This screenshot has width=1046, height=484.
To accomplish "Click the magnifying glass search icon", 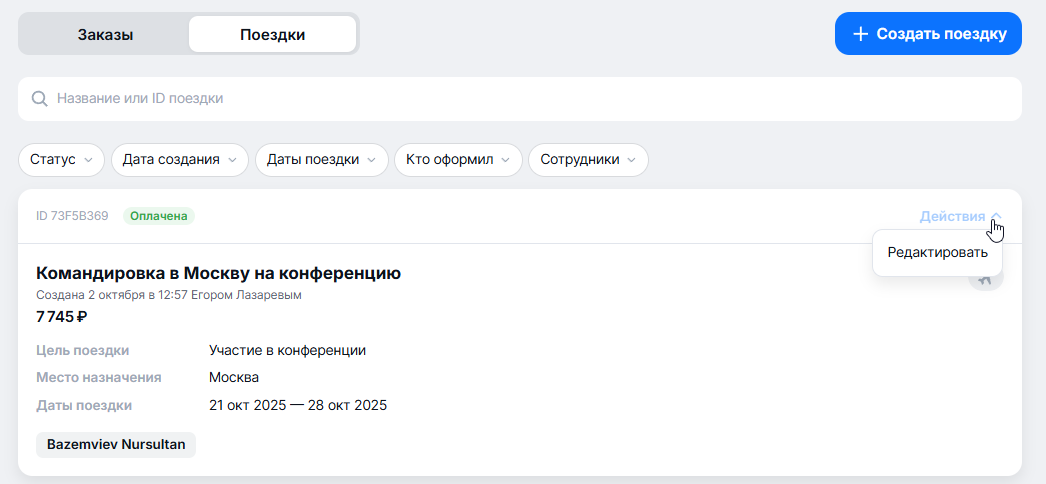I will coord(40,99).
